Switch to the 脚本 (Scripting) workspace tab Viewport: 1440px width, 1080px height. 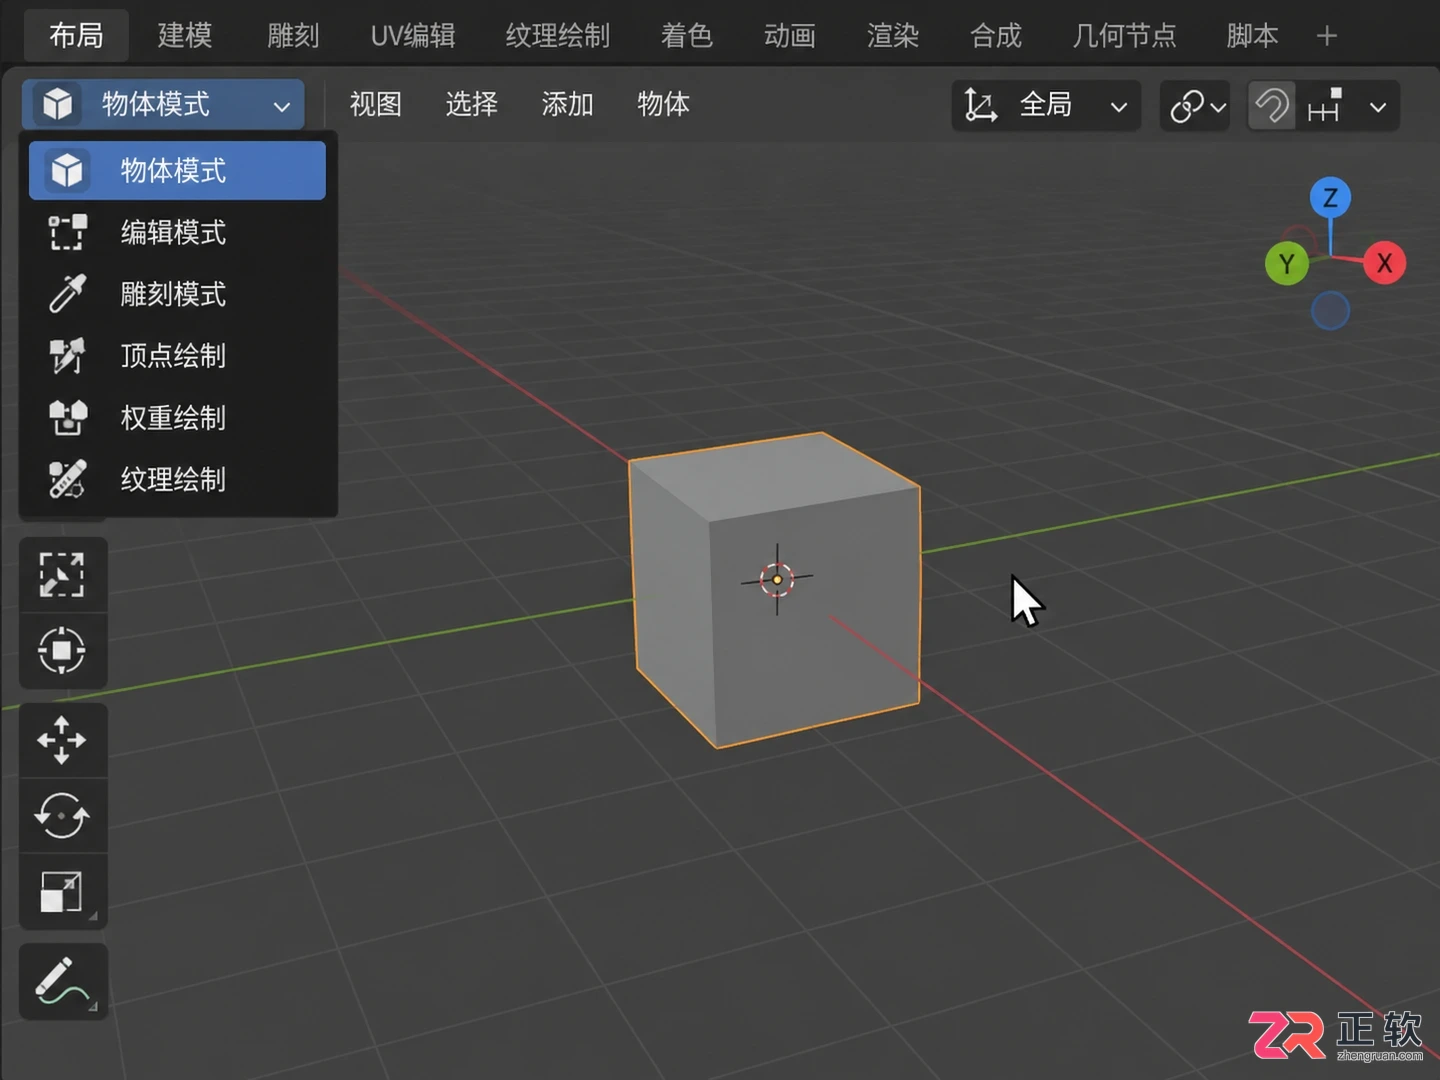(x=1253, y=36)
